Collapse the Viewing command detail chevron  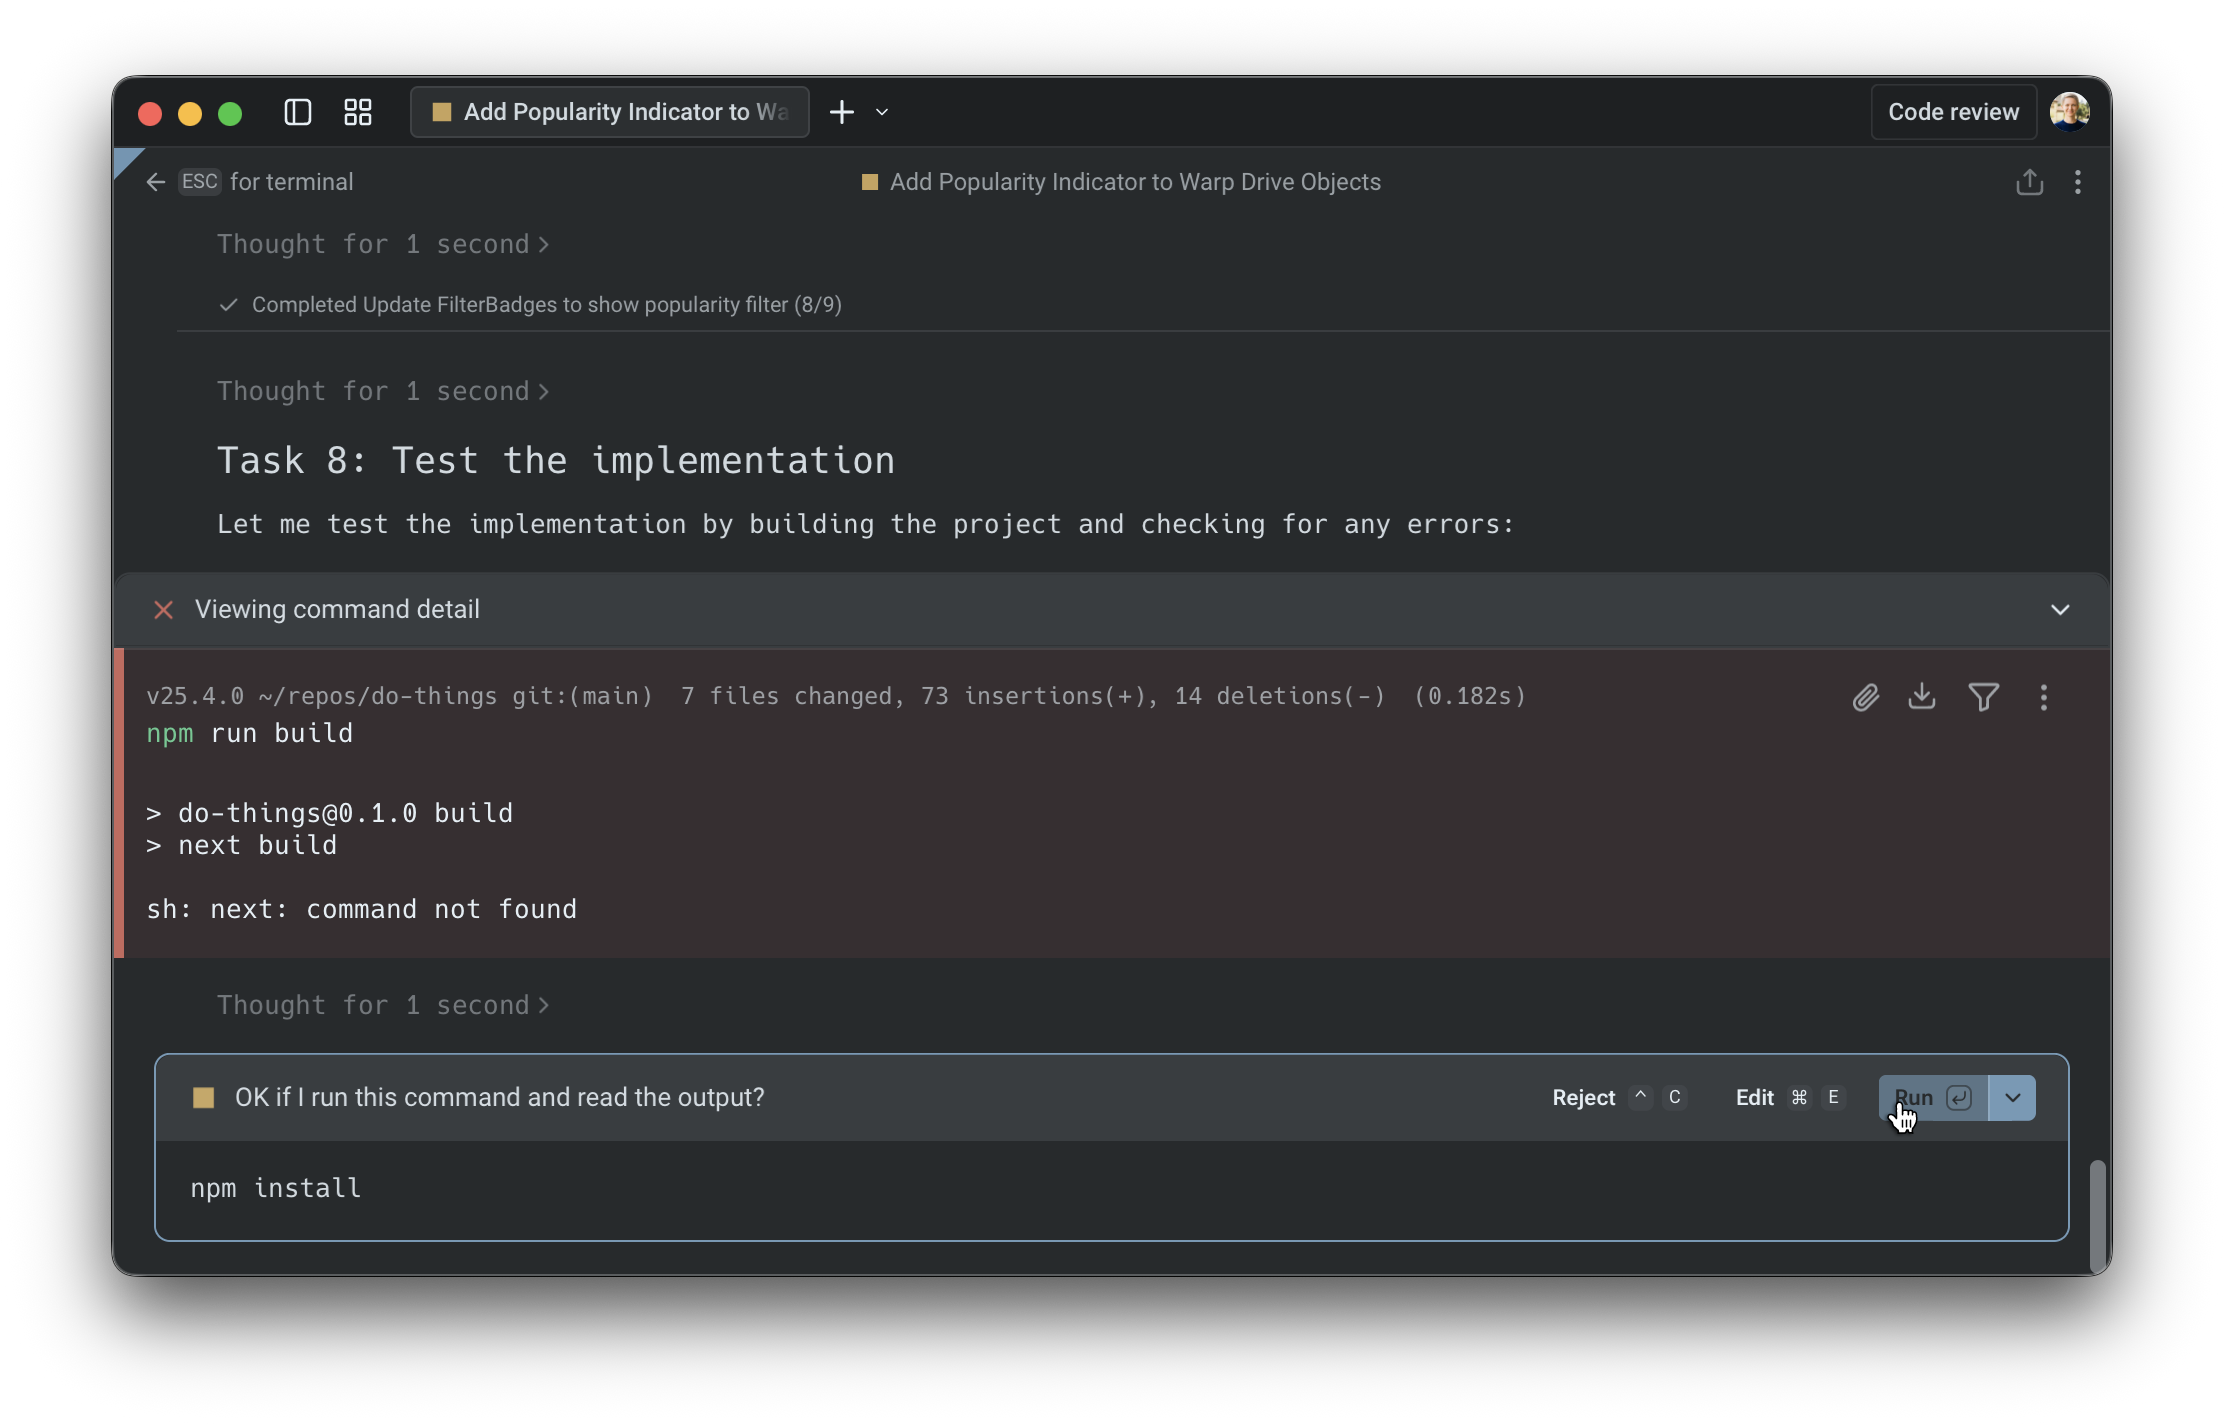point(2060,610)
